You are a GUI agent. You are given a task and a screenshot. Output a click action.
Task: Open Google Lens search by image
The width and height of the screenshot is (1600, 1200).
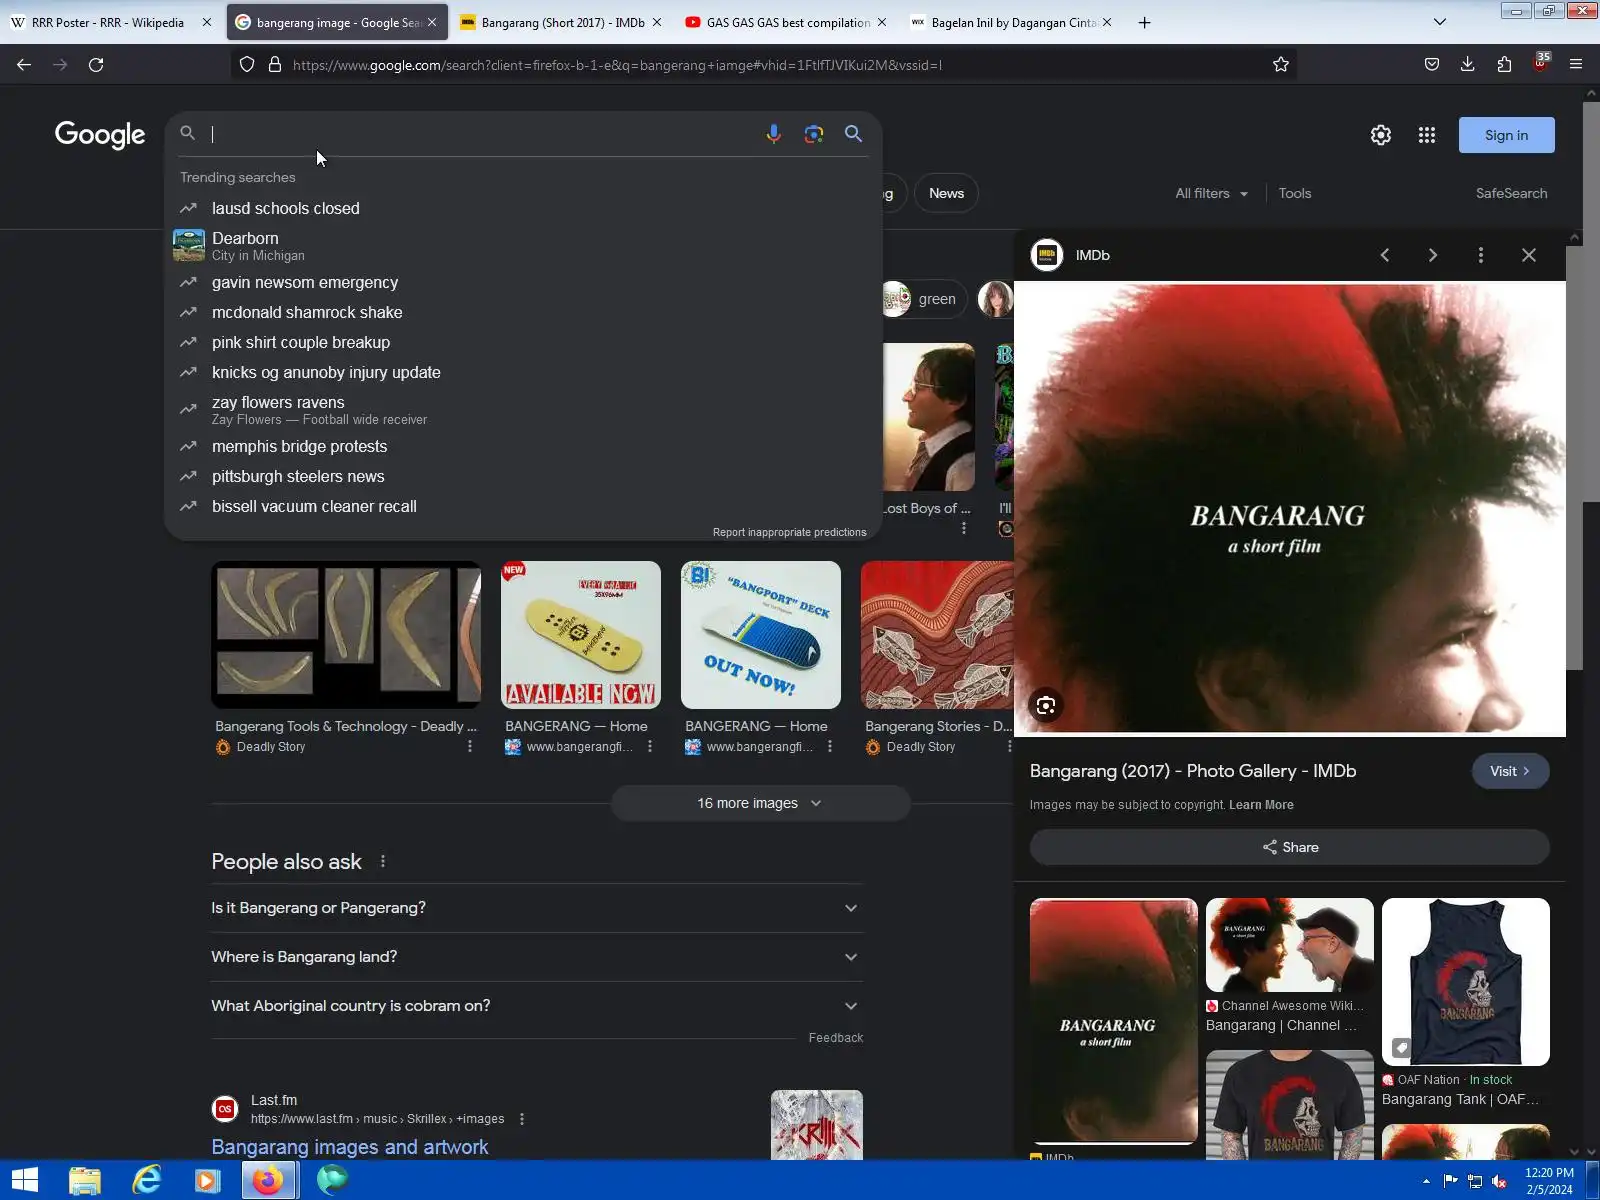coord(814,134)
